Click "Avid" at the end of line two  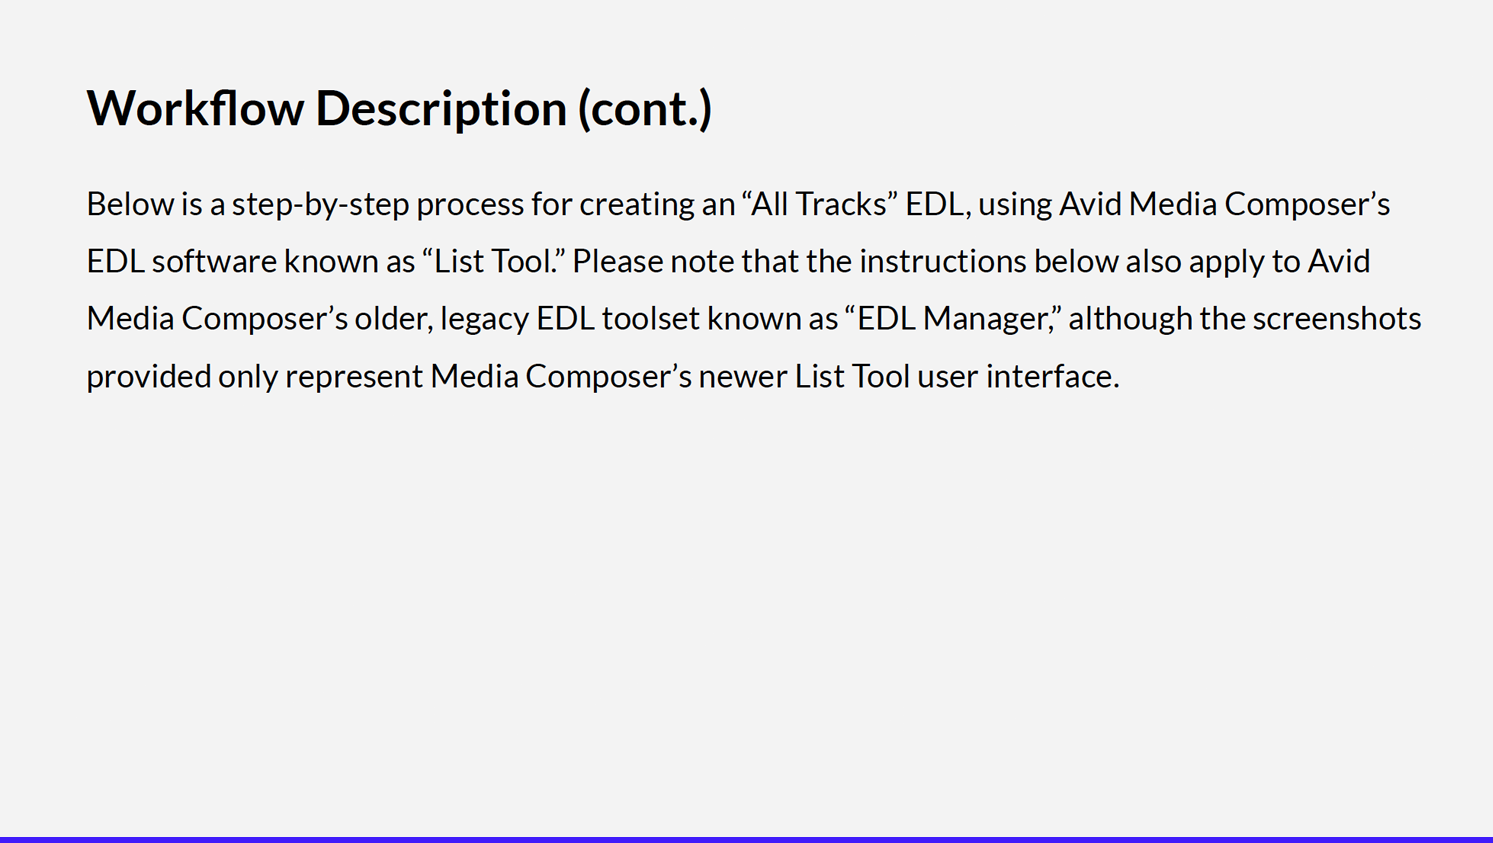pyautogui.click(x=1339, y=261)
